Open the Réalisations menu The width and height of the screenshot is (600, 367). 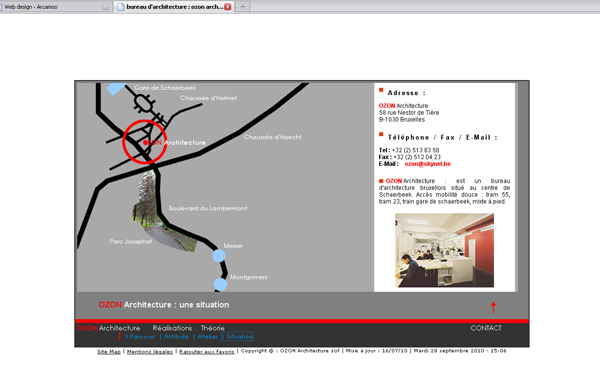coord(172,328)
